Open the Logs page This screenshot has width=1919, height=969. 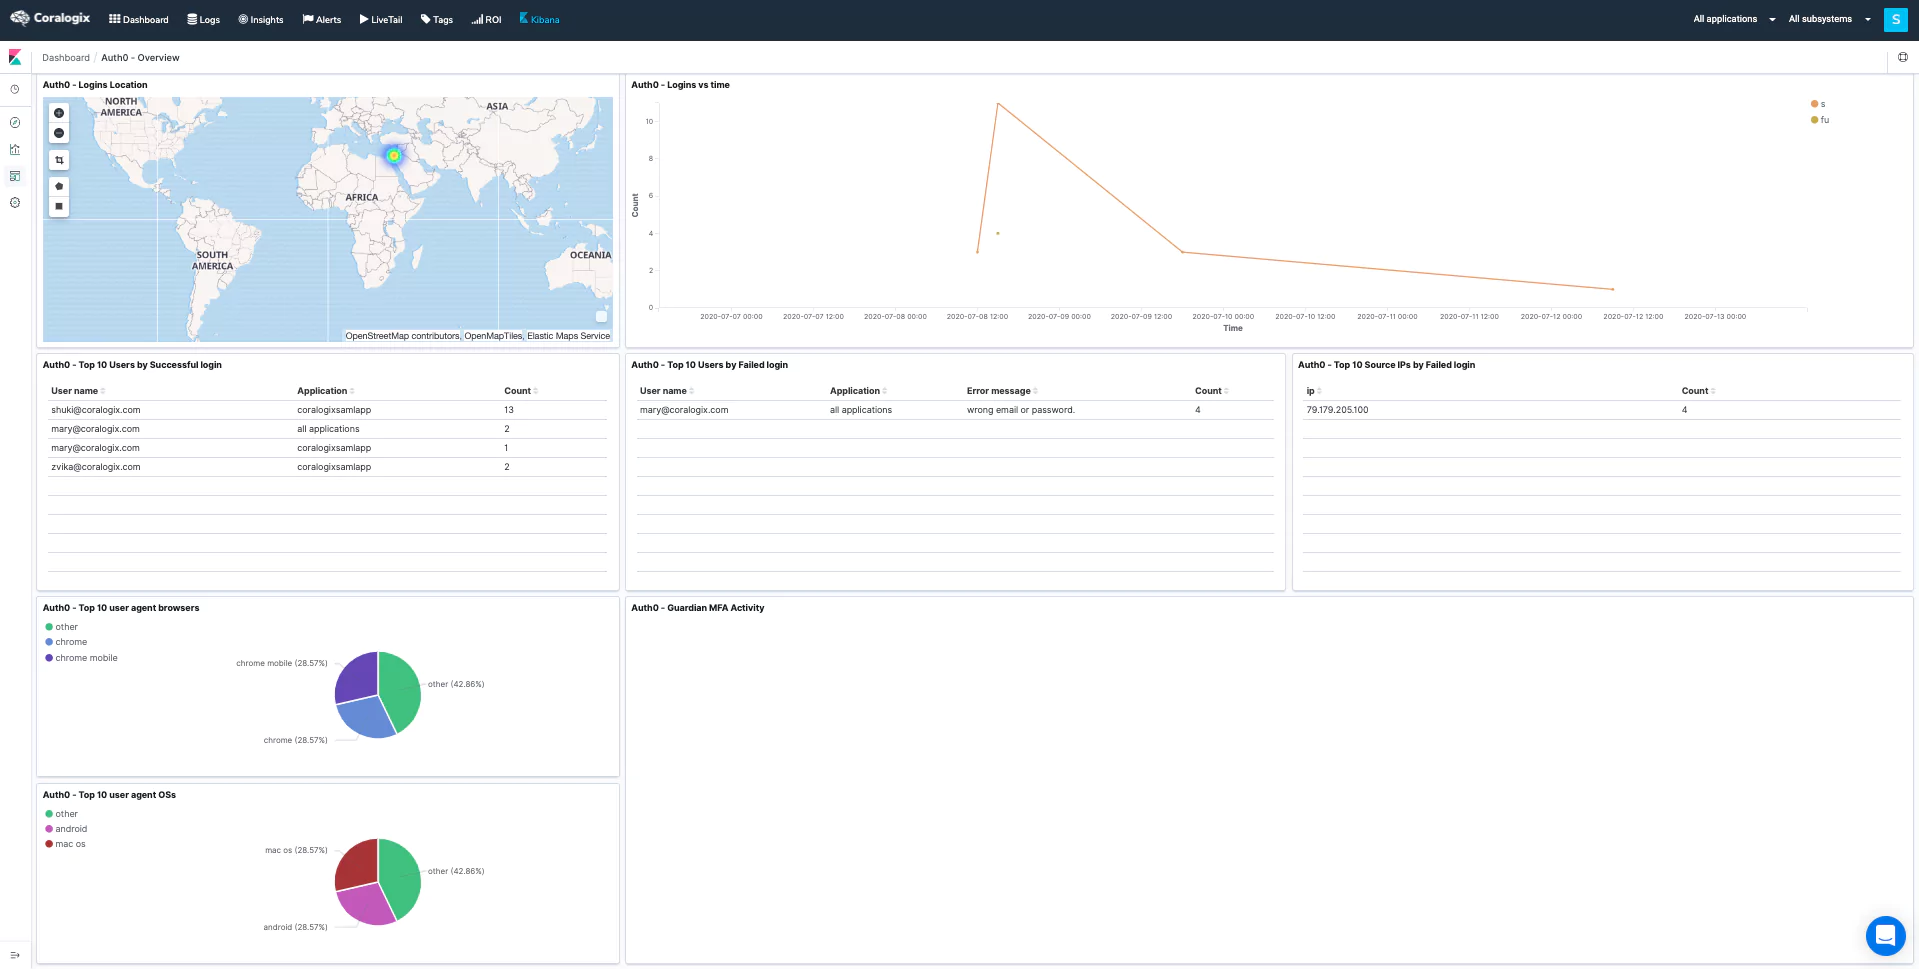point(204,19)
